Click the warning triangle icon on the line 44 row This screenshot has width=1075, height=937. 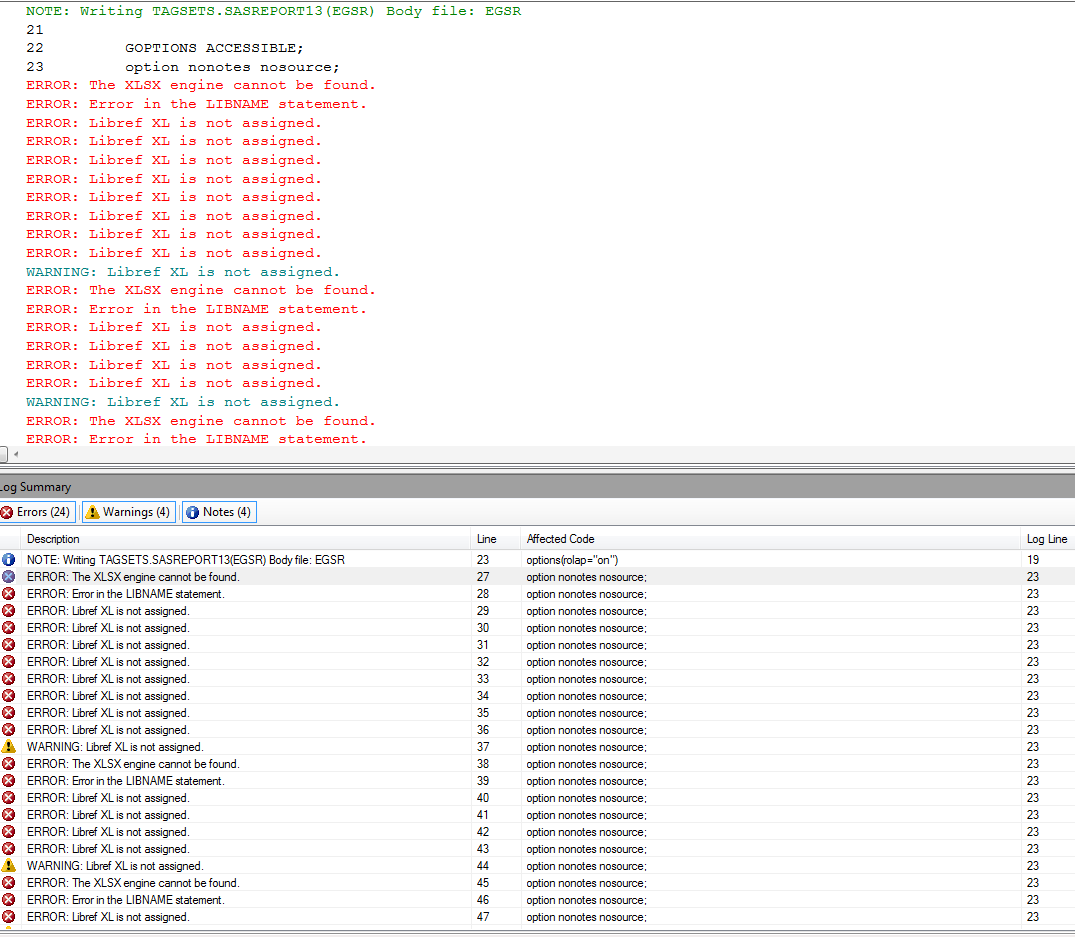pos(9,866)
